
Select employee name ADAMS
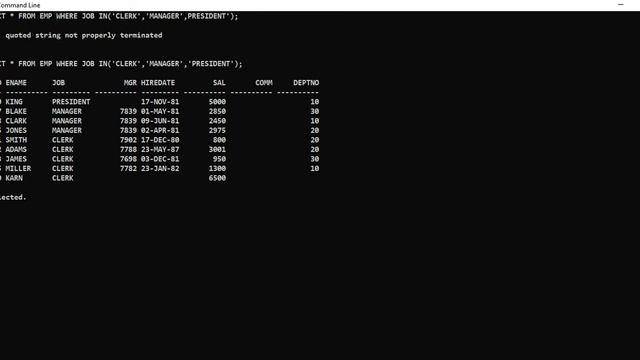(x=16, y=150)
